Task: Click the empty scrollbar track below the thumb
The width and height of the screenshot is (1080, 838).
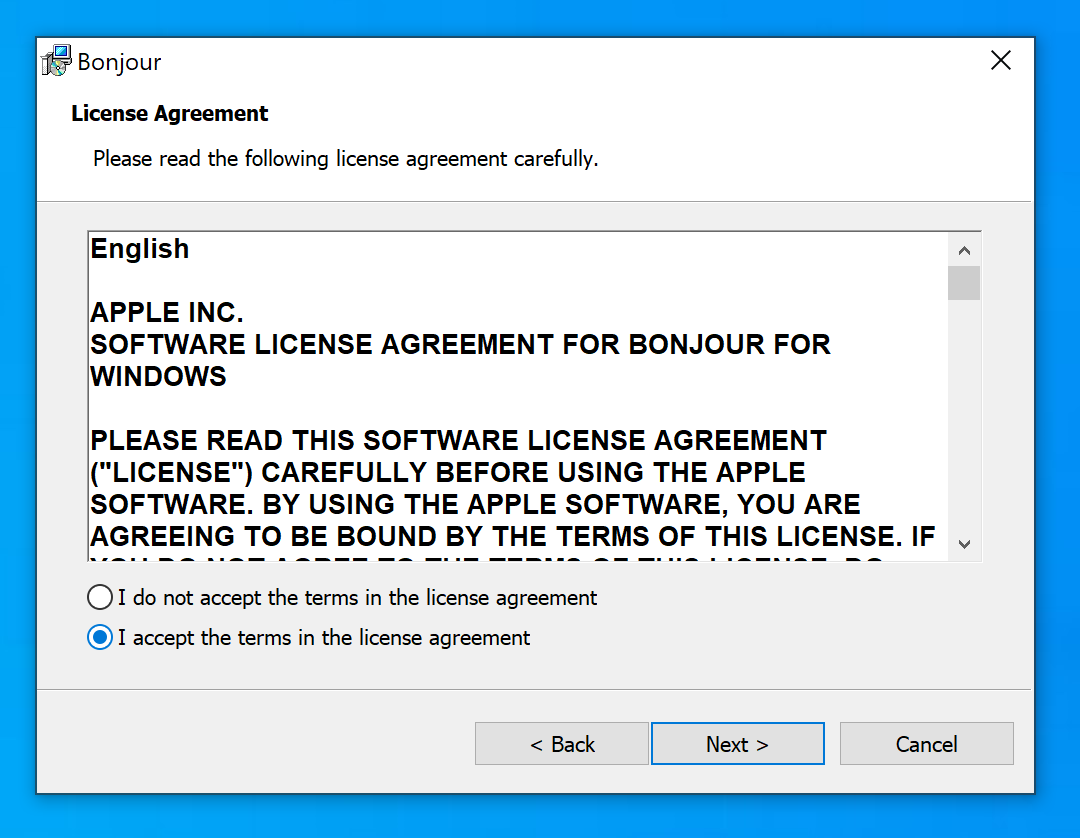Action: pyautogui.click(x=964, y=420)
